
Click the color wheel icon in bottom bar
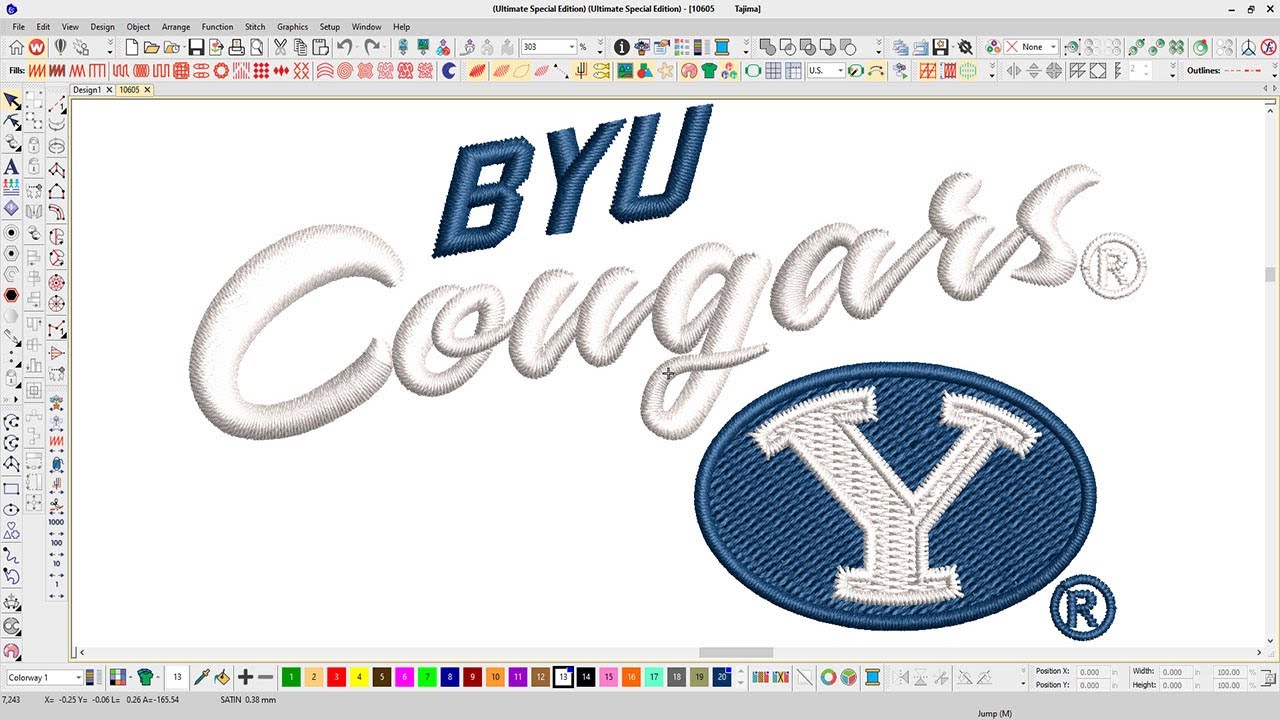point(828,677)
